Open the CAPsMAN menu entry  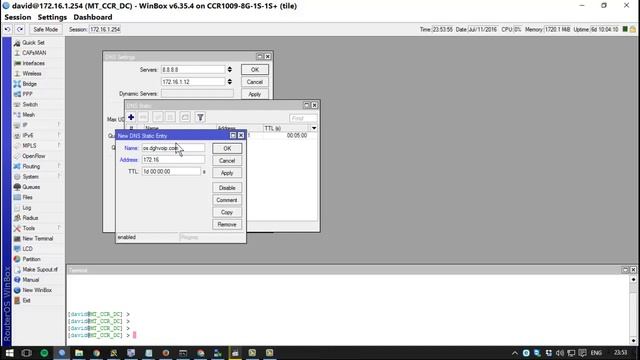tap(34, 53)
